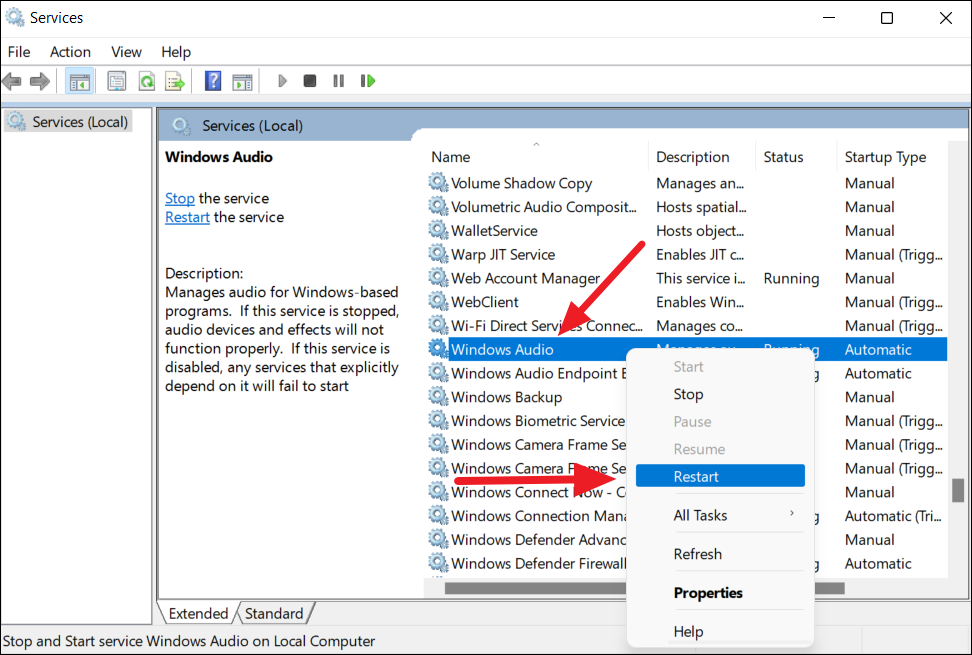Click the Restart the service link
This screenshot has height=655, width=972.
(187, 218)
